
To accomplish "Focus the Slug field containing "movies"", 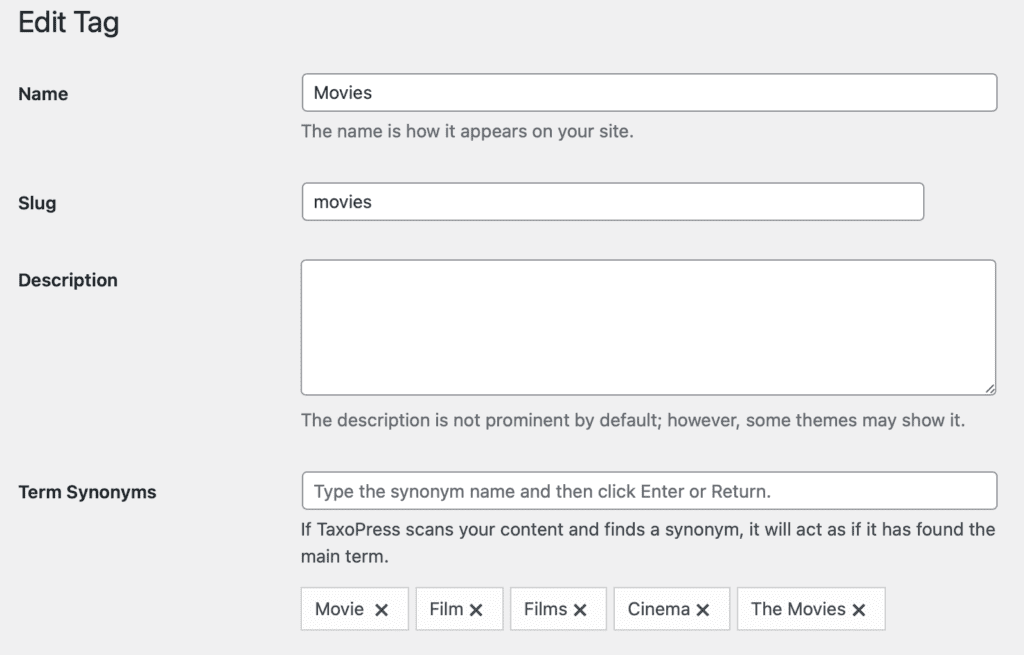I will tap(612, 202).
